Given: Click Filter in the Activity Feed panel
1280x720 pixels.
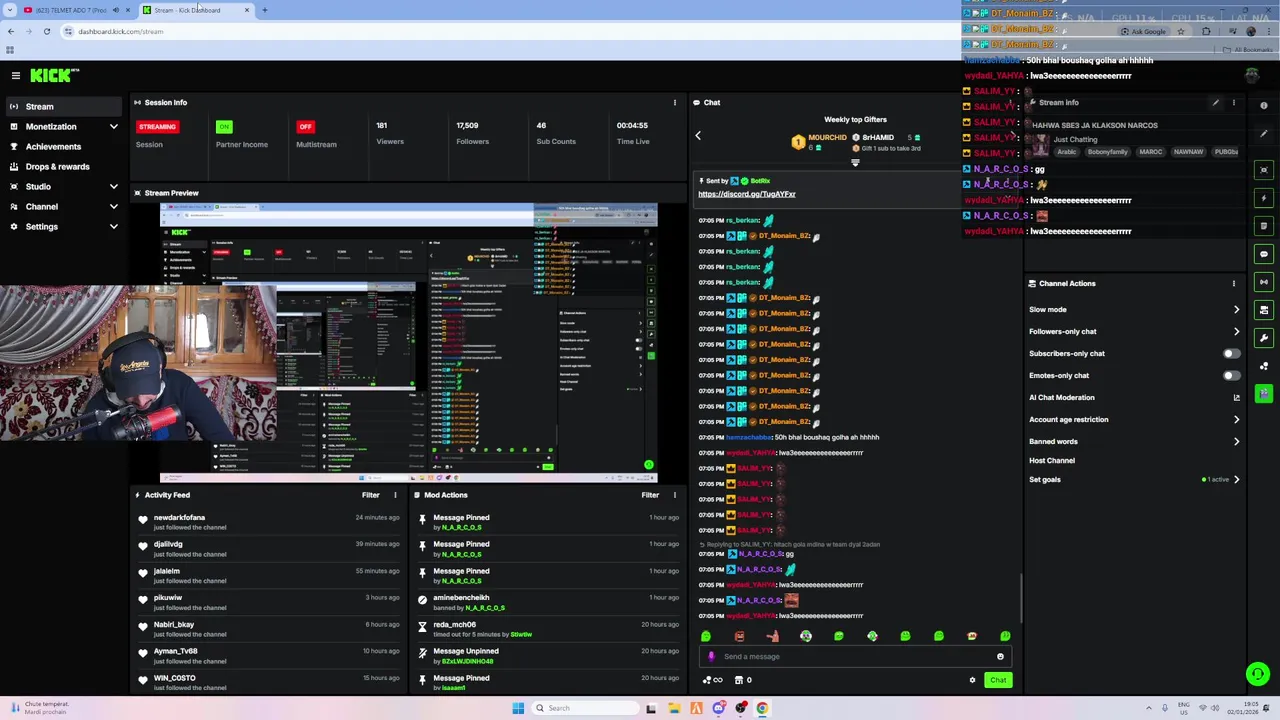Looking at the screenshot, I should tap(371, 495).
